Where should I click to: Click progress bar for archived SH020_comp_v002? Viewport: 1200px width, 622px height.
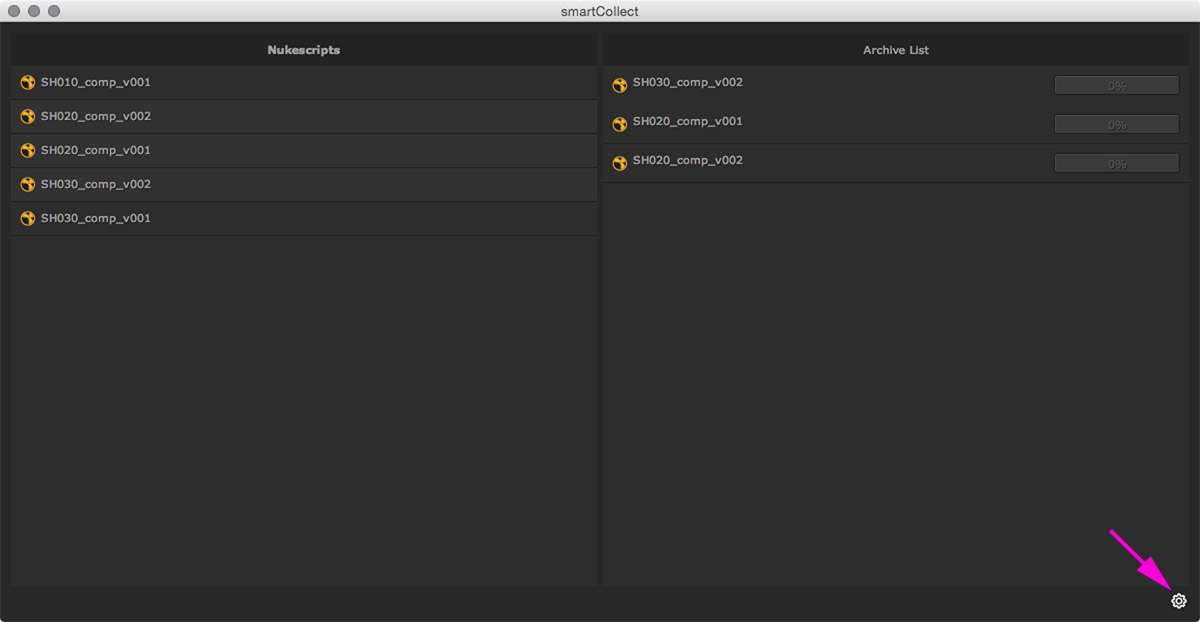coord(1116,164)
